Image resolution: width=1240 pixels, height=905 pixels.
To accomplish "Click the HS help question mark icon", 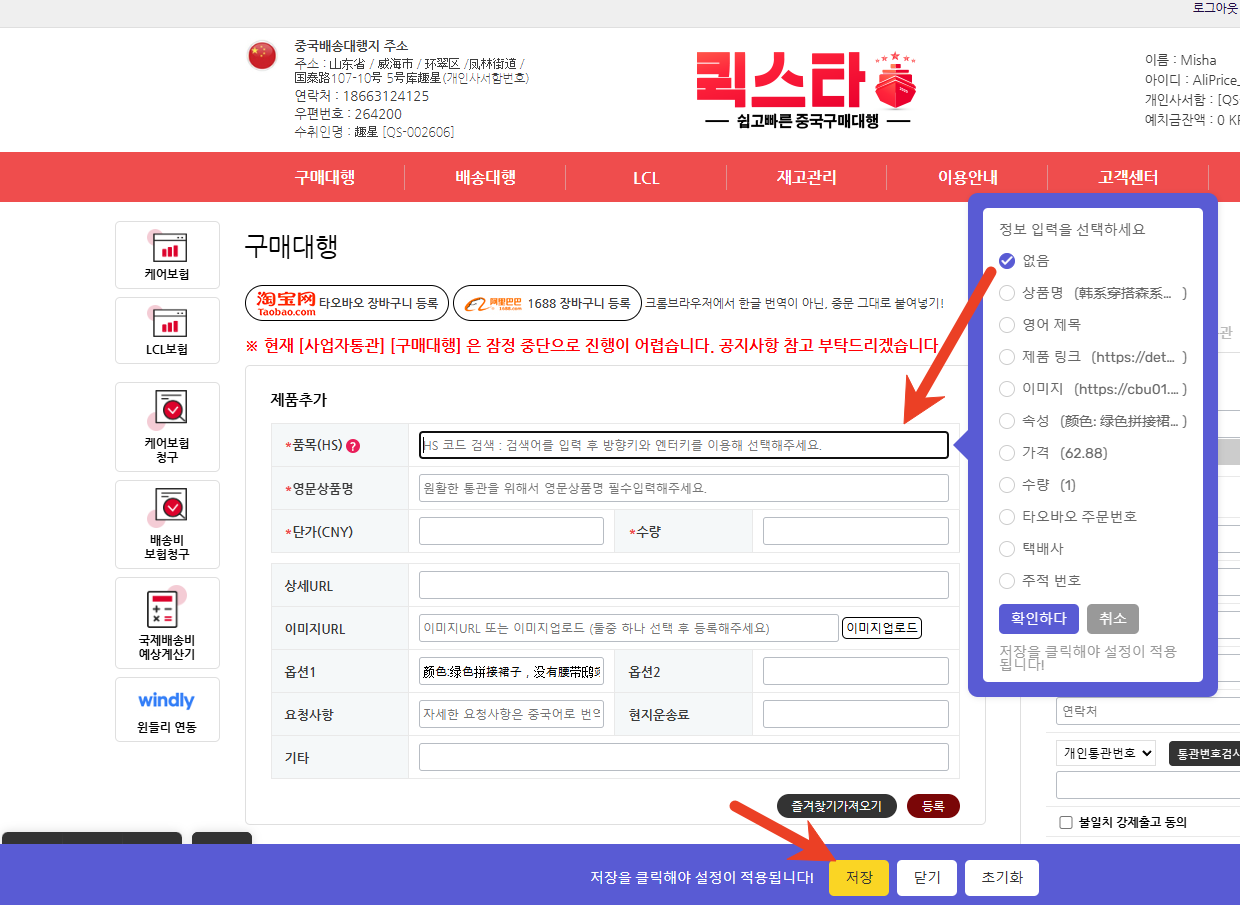I will (x=352, y=446).
